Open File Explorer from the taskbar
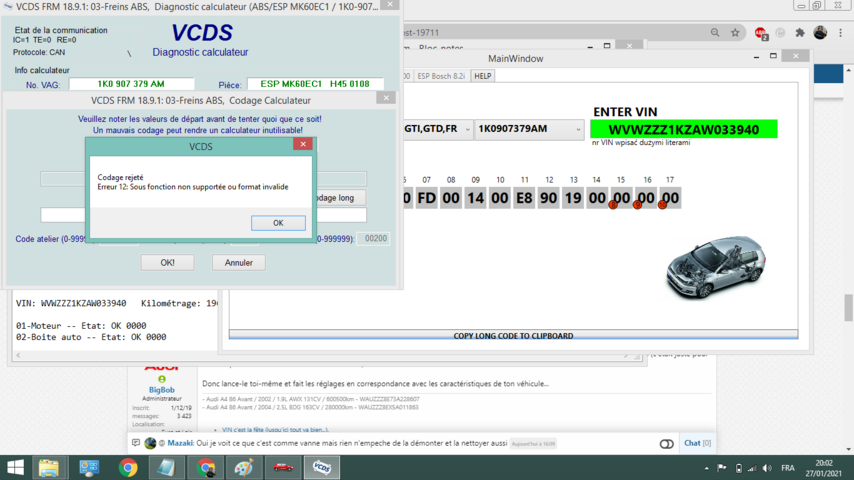854x480 pixels. [48, 467]
